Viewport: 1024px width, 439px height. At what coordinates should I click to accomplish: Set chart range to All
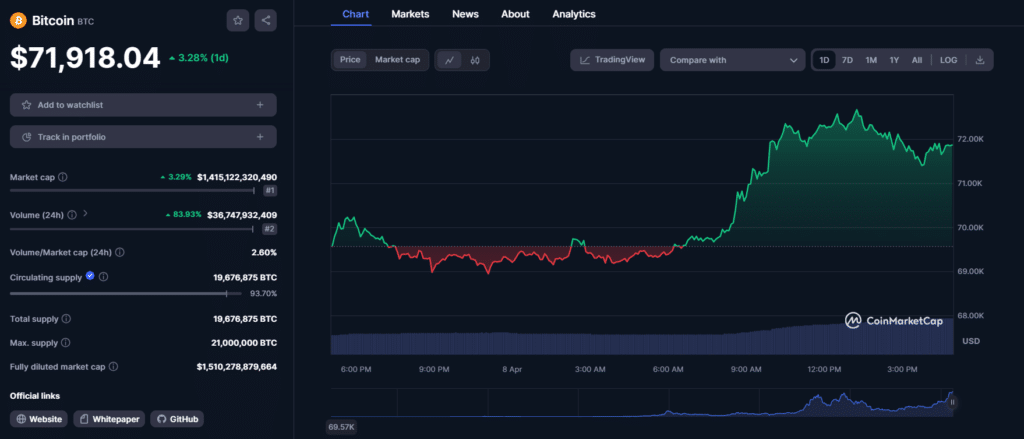(917, 60)
